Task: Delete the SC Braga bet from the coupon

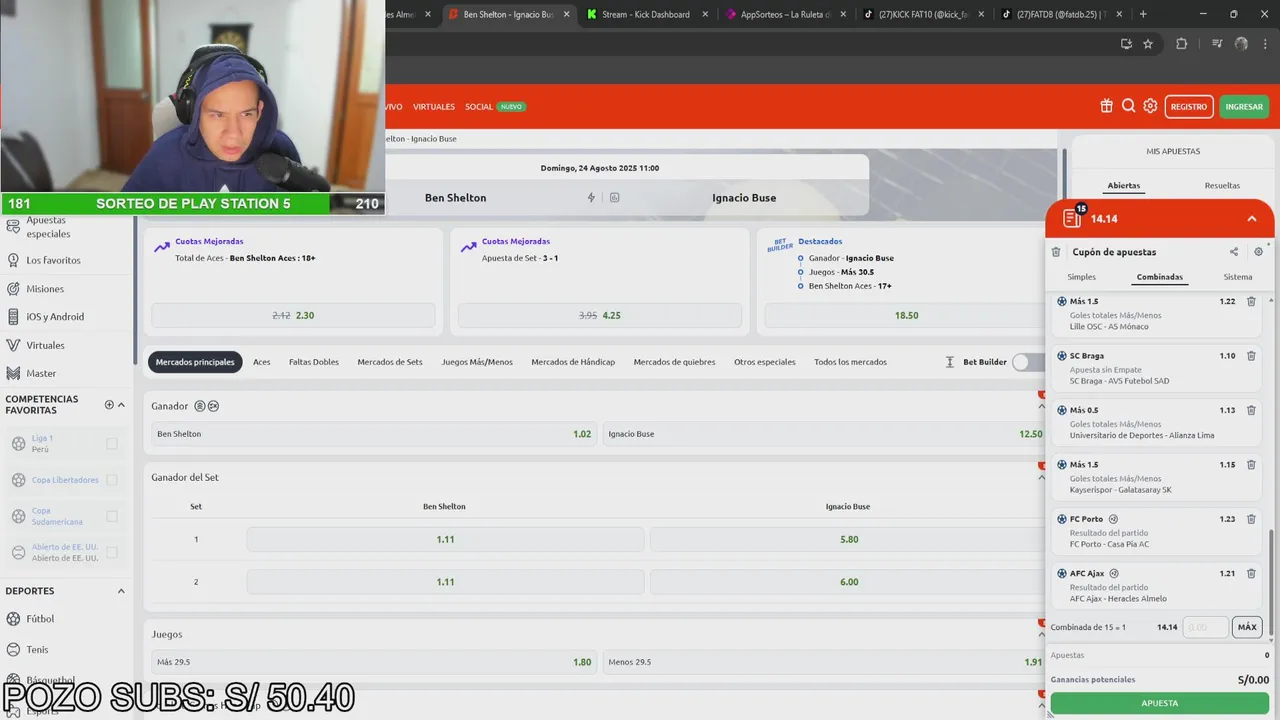Action: (x=1251, y=356)
